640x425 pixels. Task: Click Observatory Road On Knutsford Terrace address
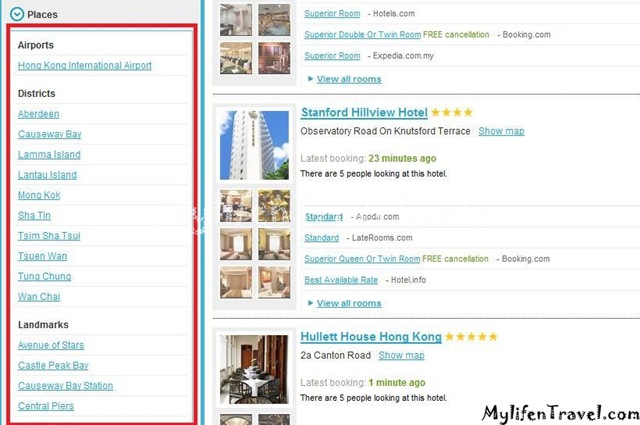(385, 131)
